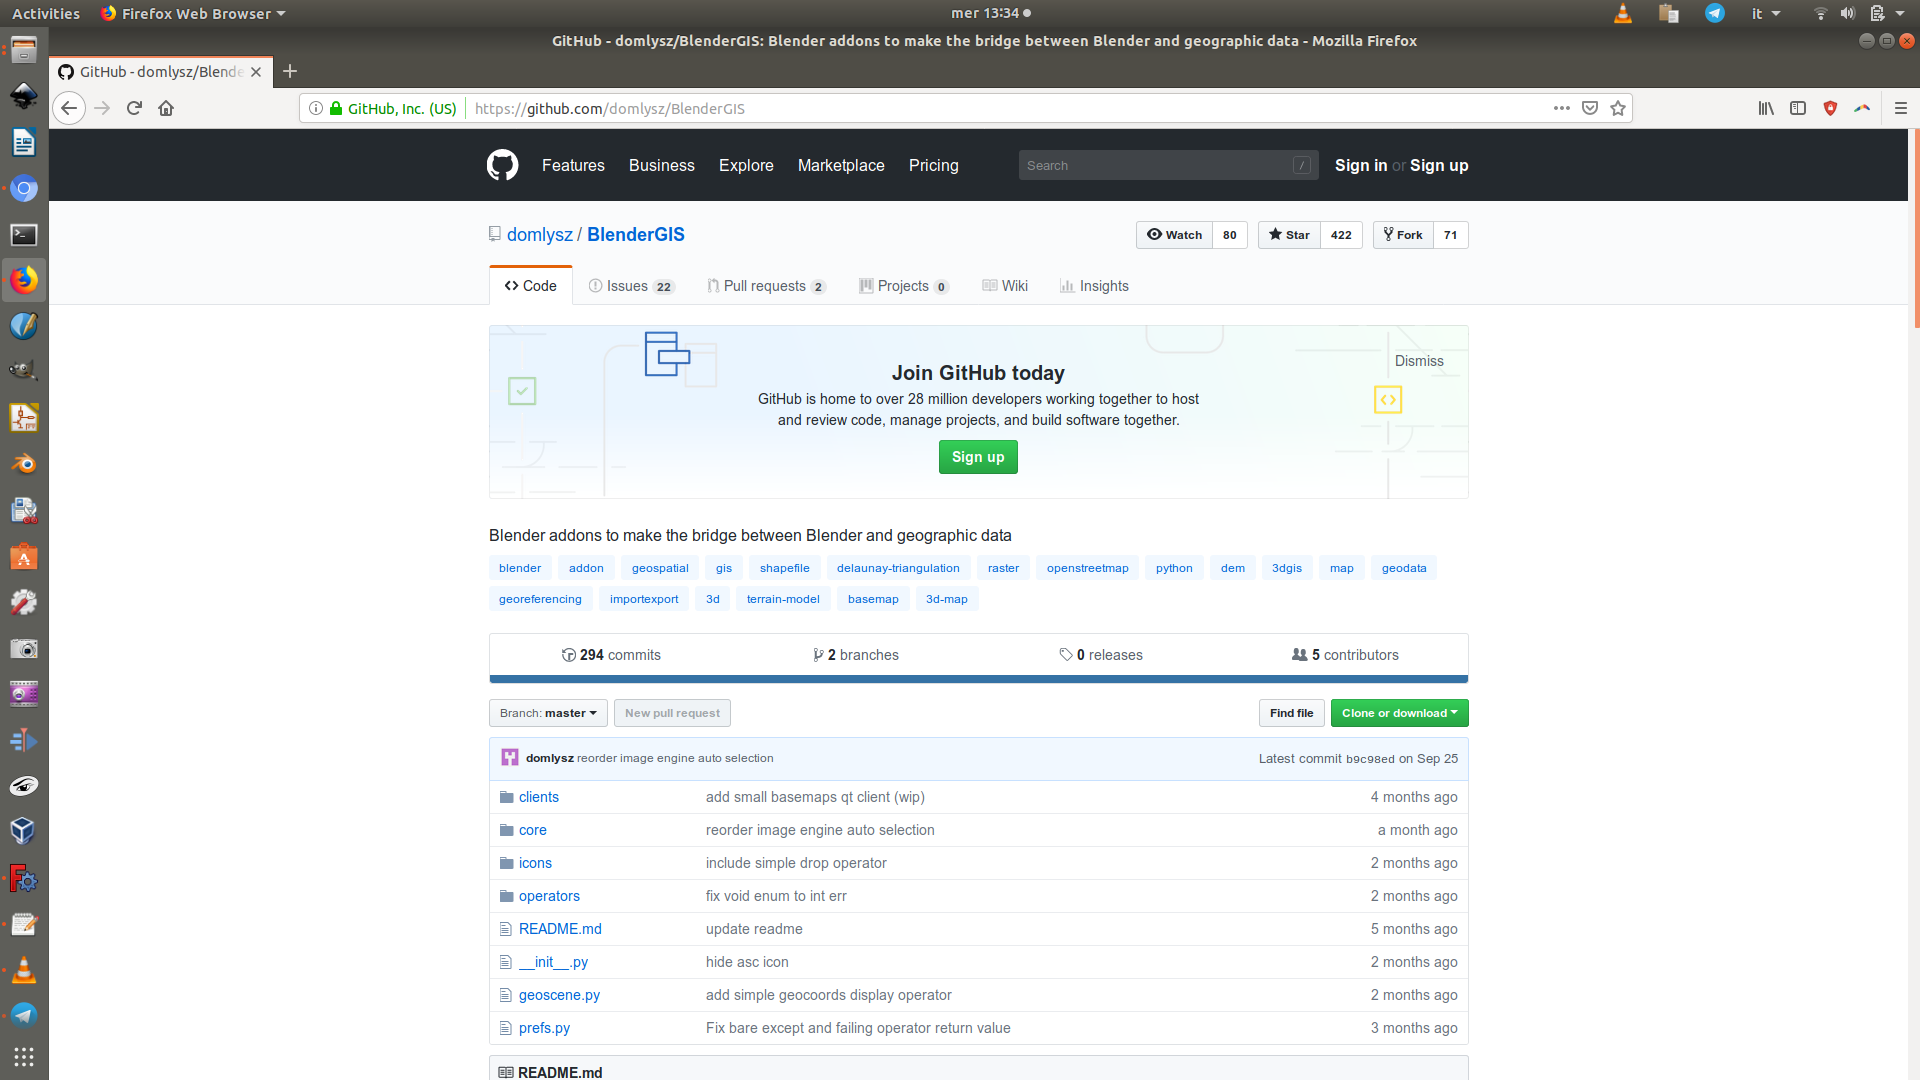Star the BlenderGIS repository
The width and height of the screenshot is (1920, 1080).
(1289, 235)
